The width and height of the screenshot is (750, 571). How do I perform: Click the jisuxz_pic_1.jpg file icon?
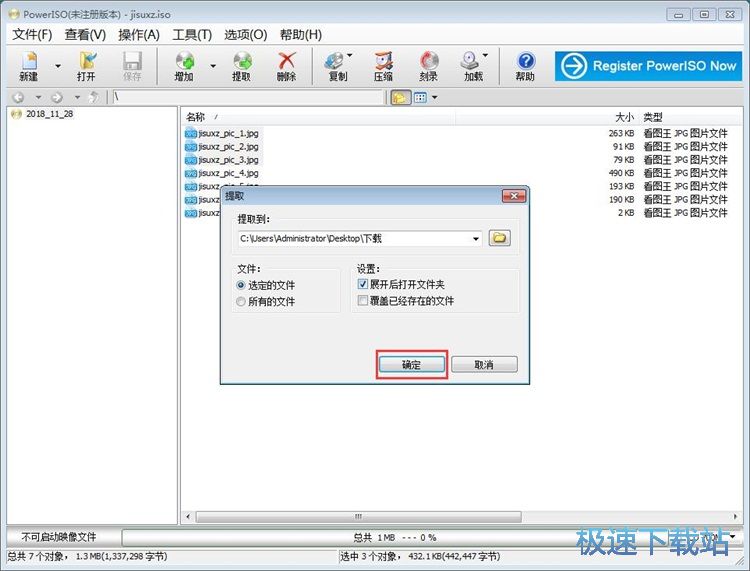(190, 133)
